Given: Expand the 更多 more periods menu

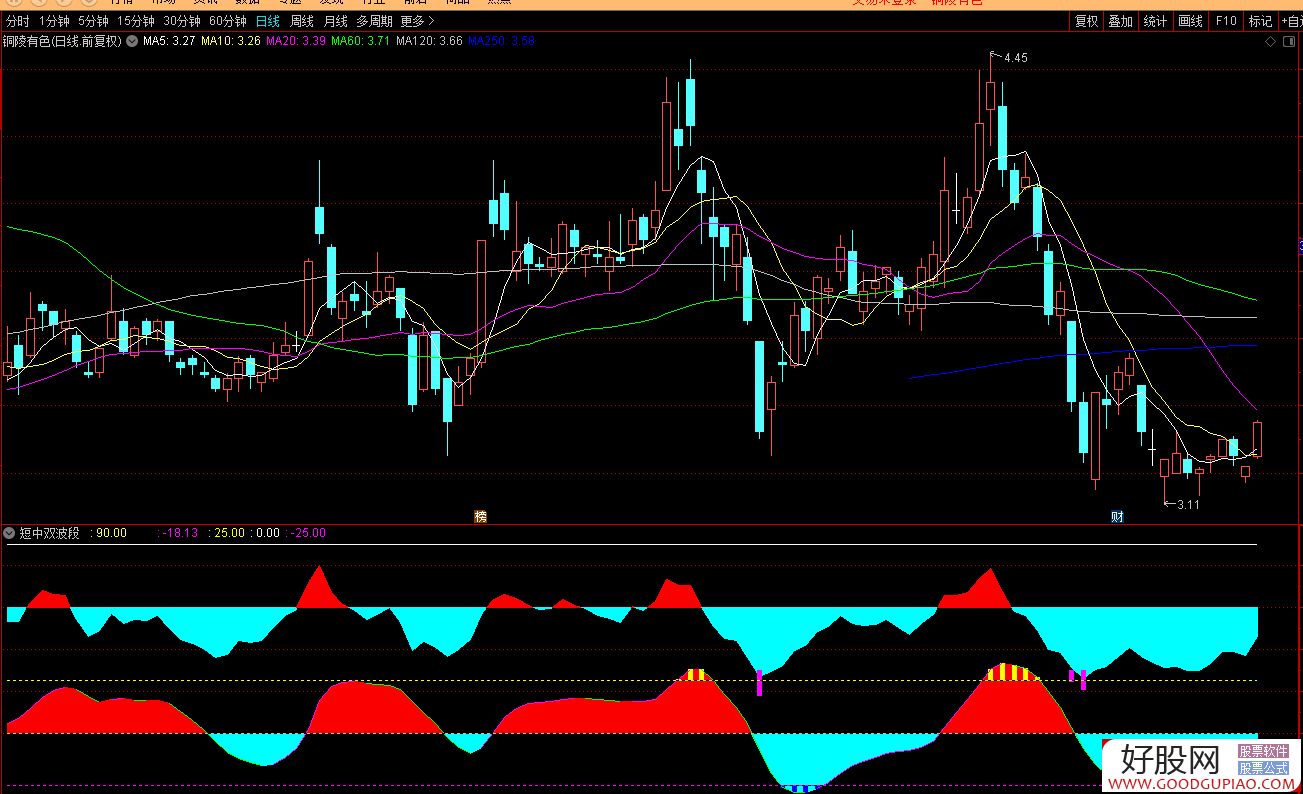Looking at the screenshot, I should [x=417, y=21].
